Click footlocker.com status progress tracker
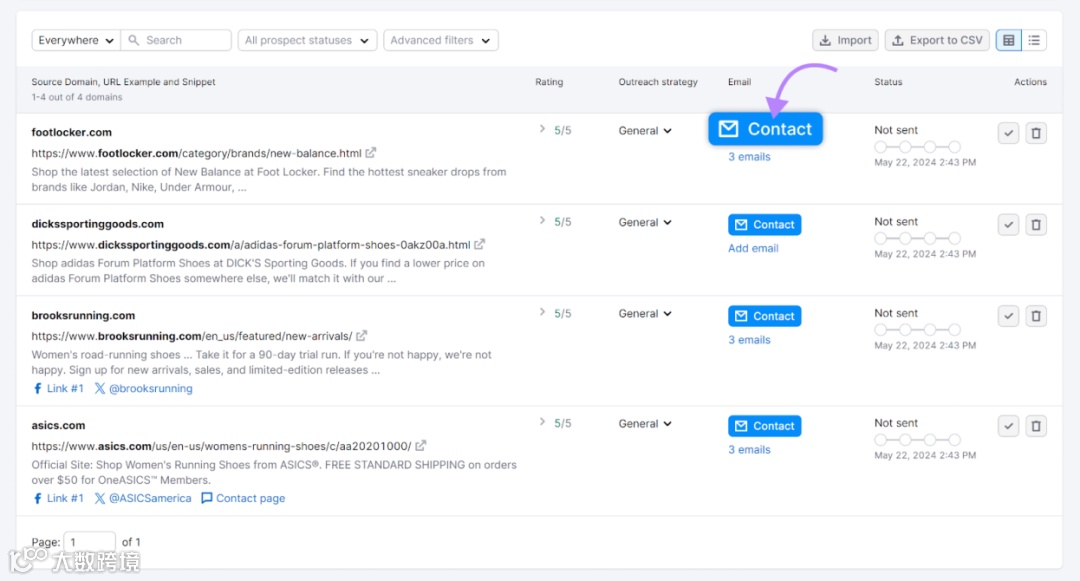Screen dimensions: 1080x581 pyautogui.click(x=917, y=147)
